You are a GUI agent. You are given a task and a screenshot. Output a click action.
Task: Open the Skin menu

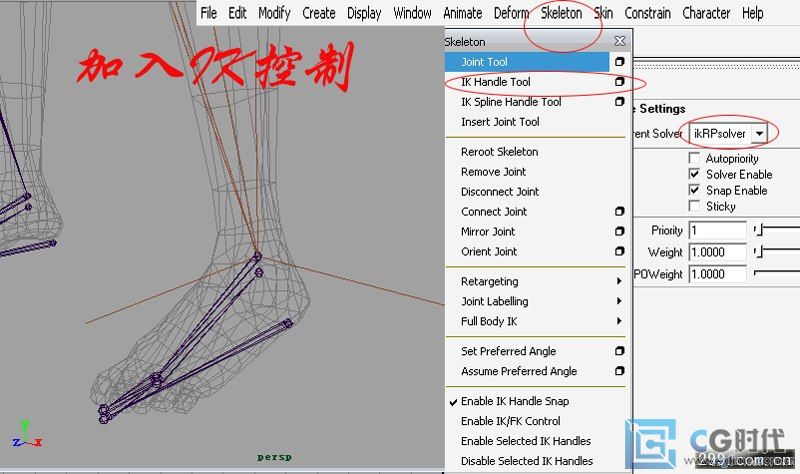[603, 13]
